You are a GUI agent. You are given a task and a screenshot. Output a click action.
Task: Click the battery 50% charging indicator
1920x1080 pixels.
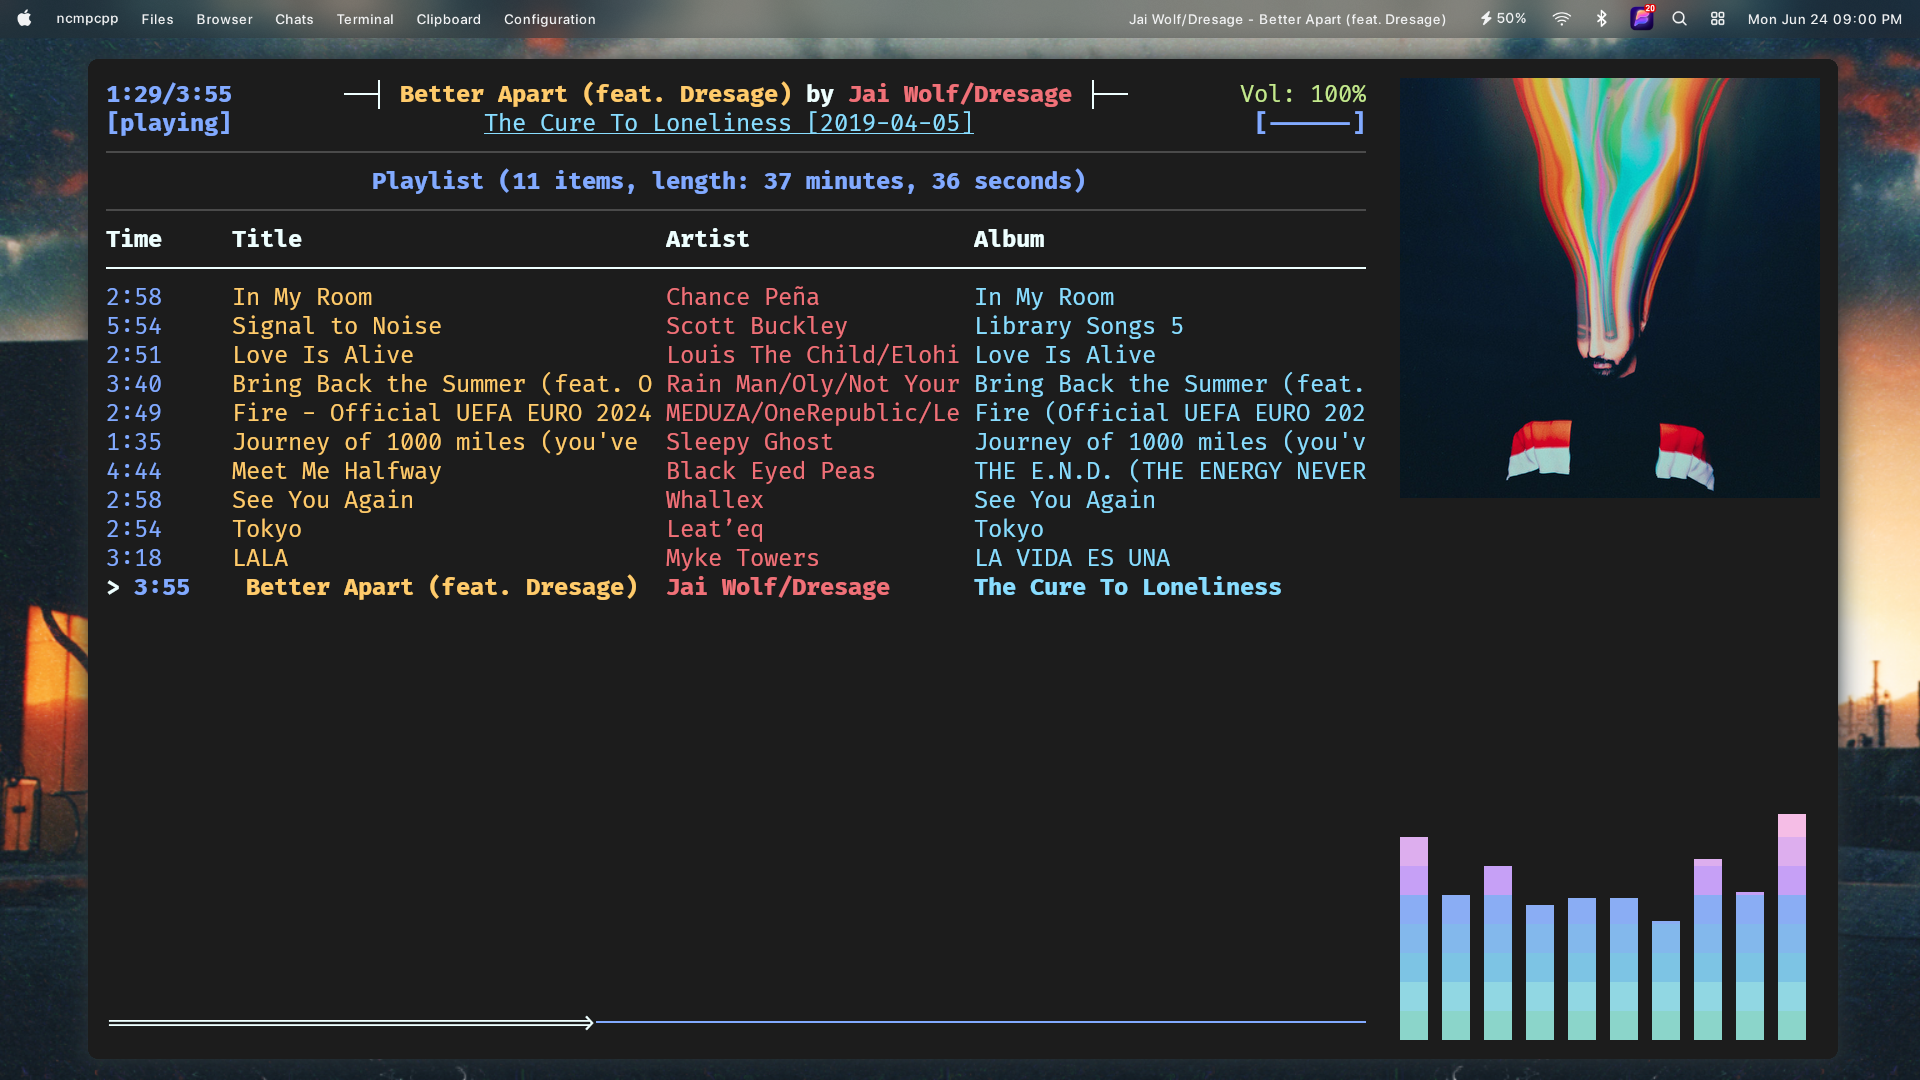[1503, 19]
